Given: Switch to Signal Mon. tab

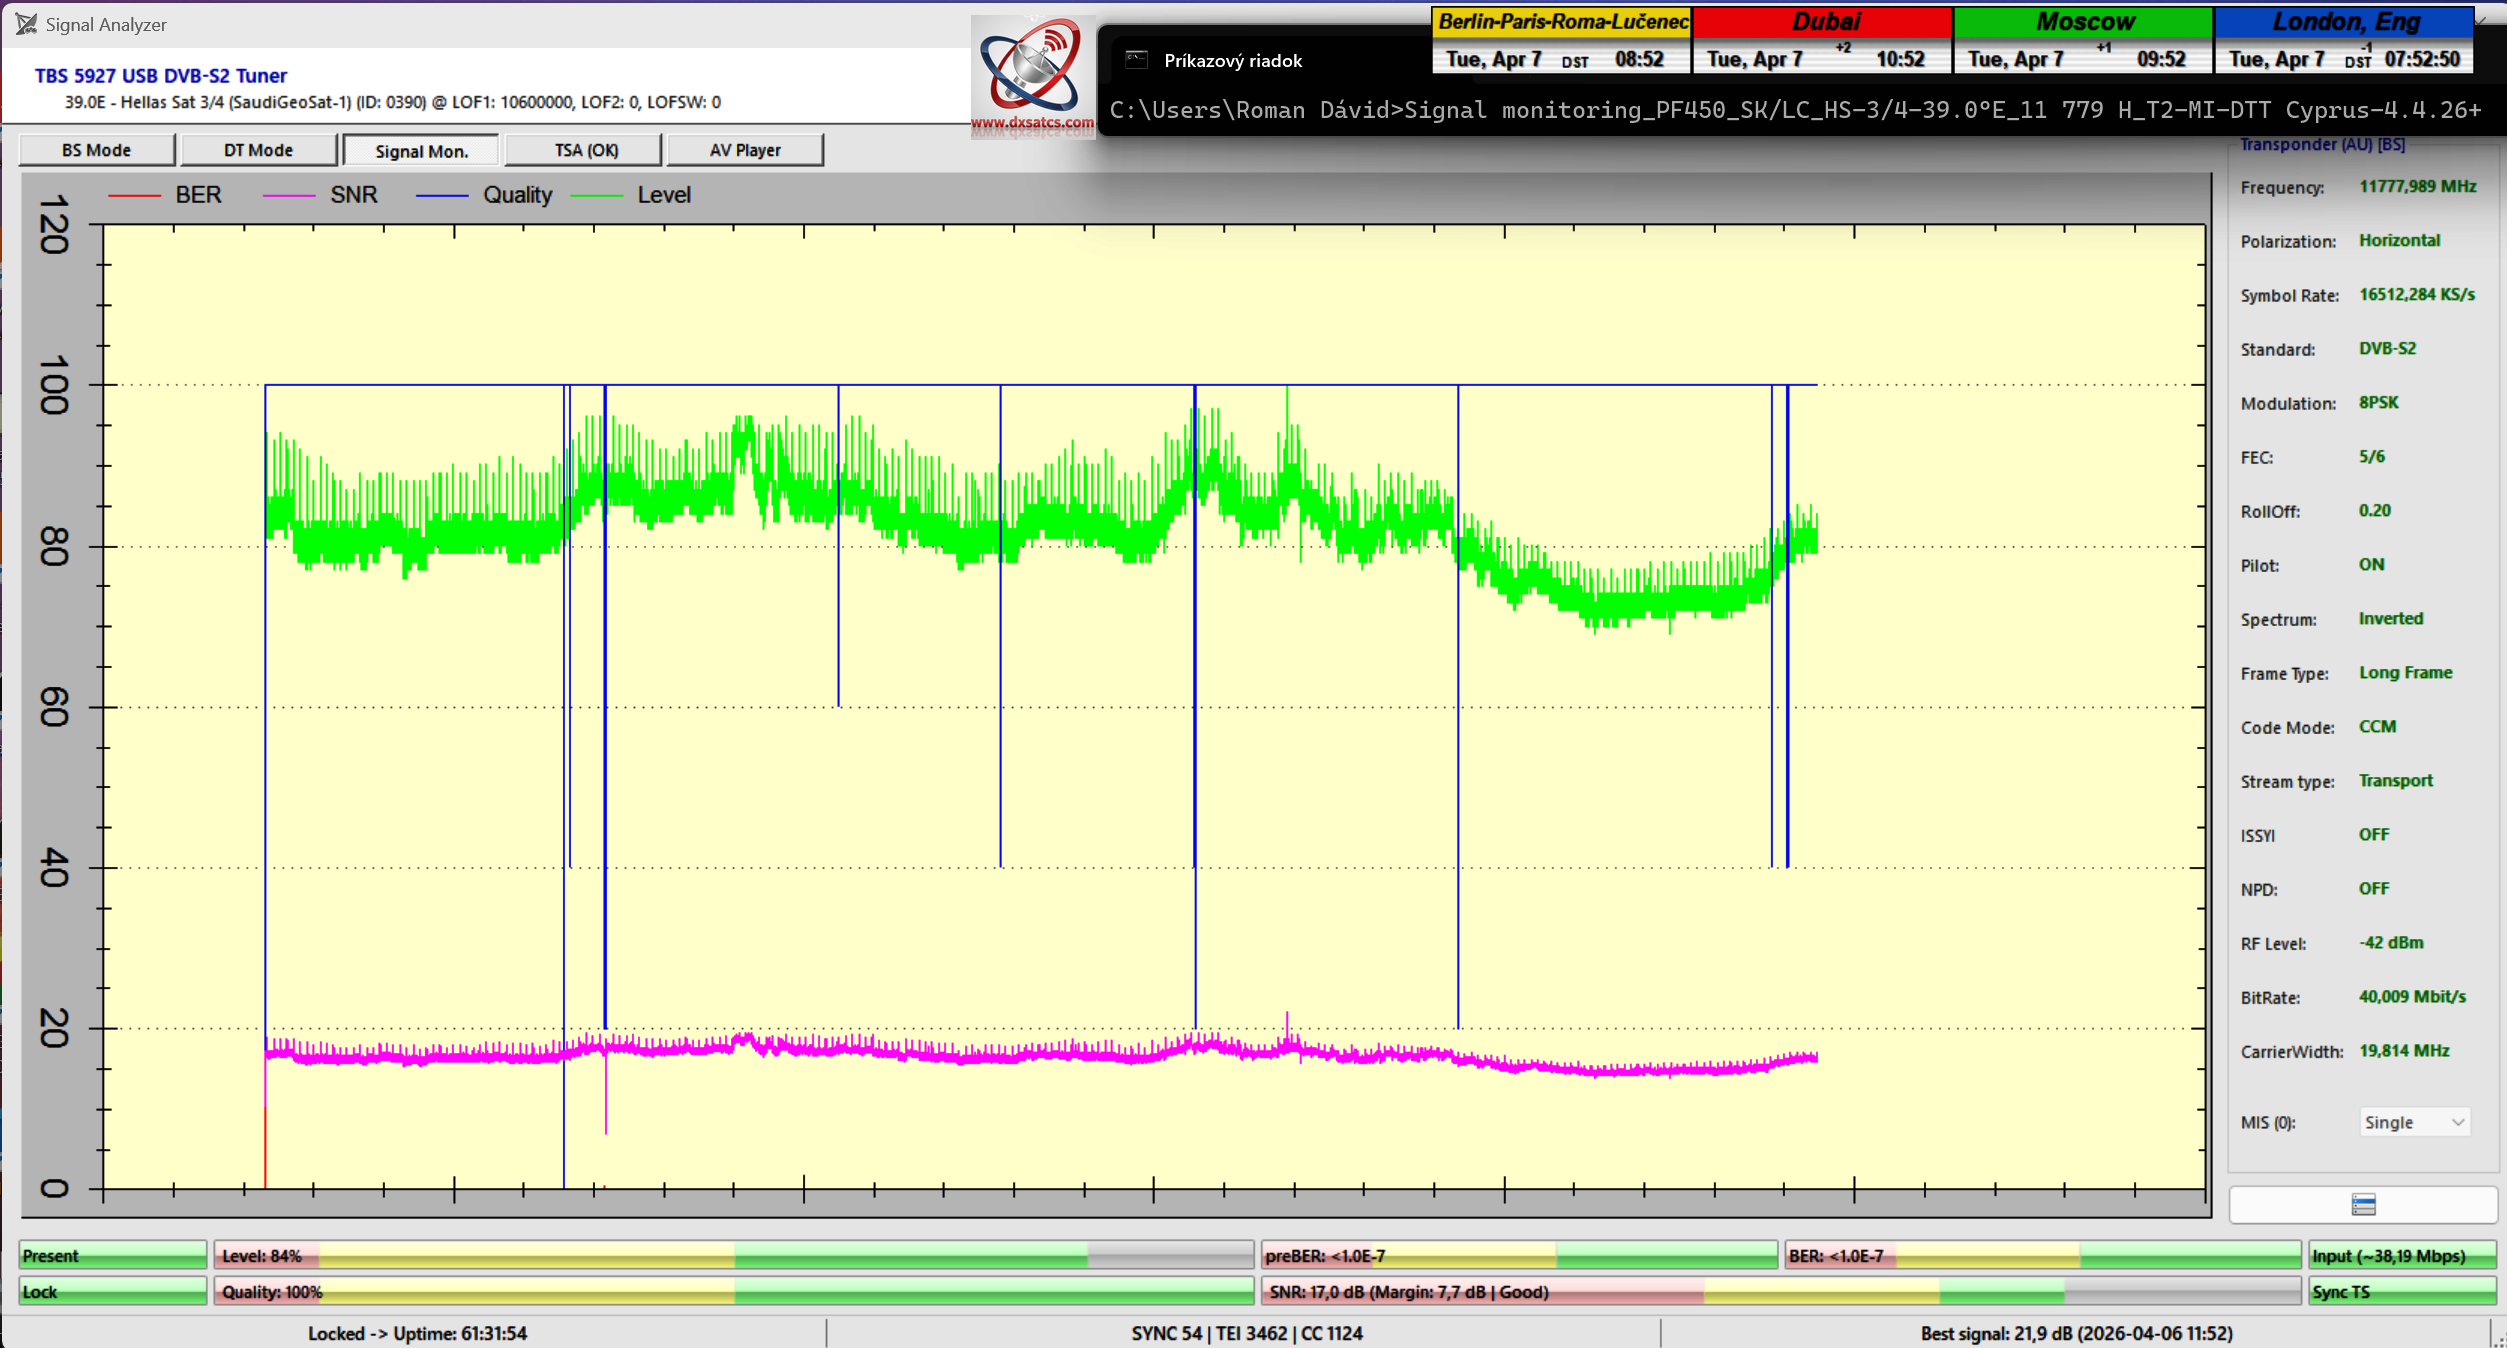Looking at the screenshot, I should pos(421,151).
